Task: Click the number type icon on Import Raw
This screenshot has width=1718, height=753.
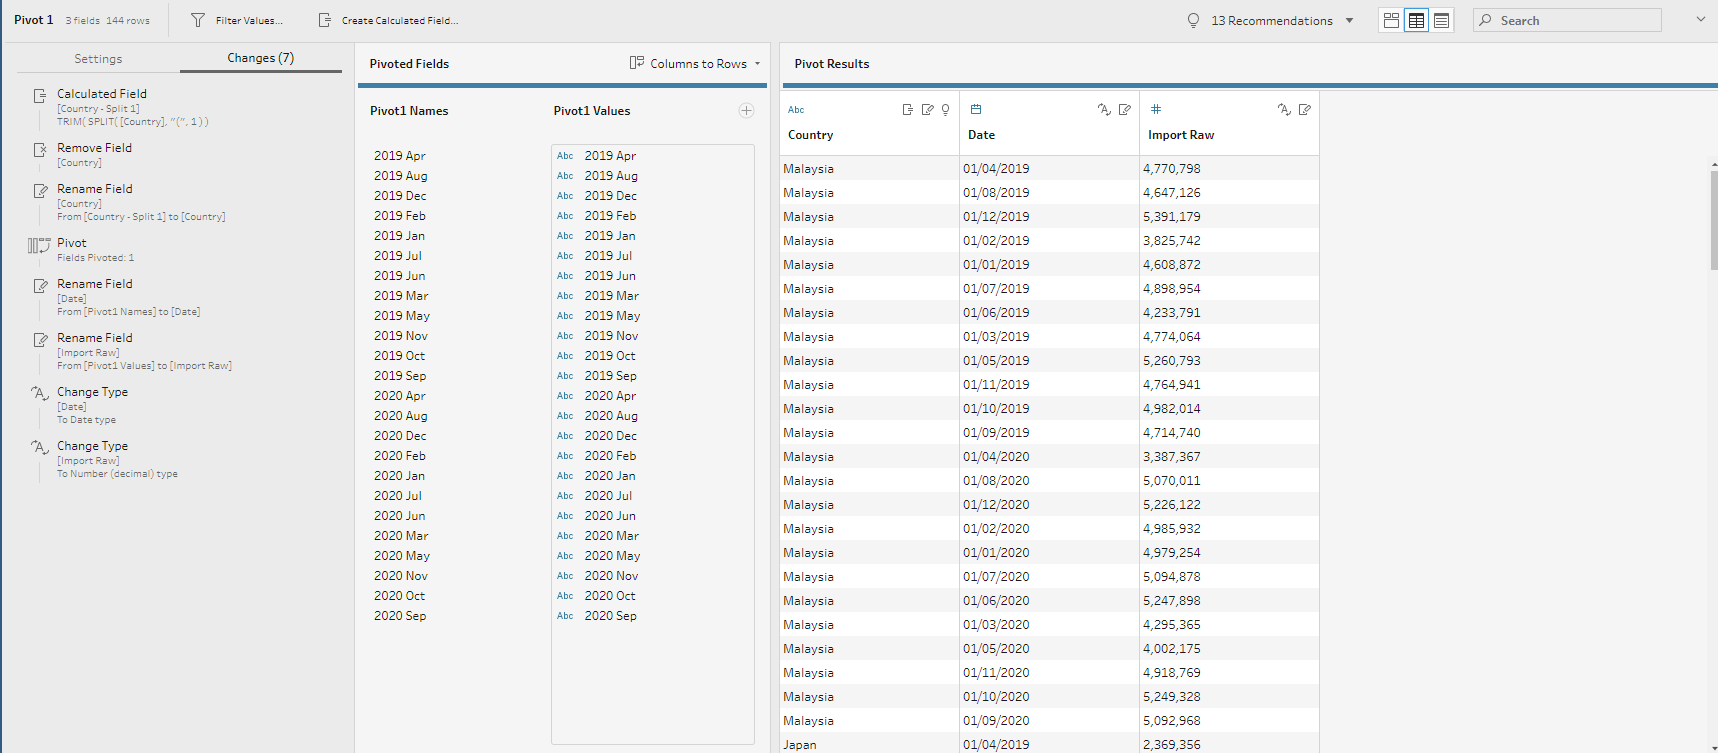Action: pyautogui.click(x=1156, y=109)
